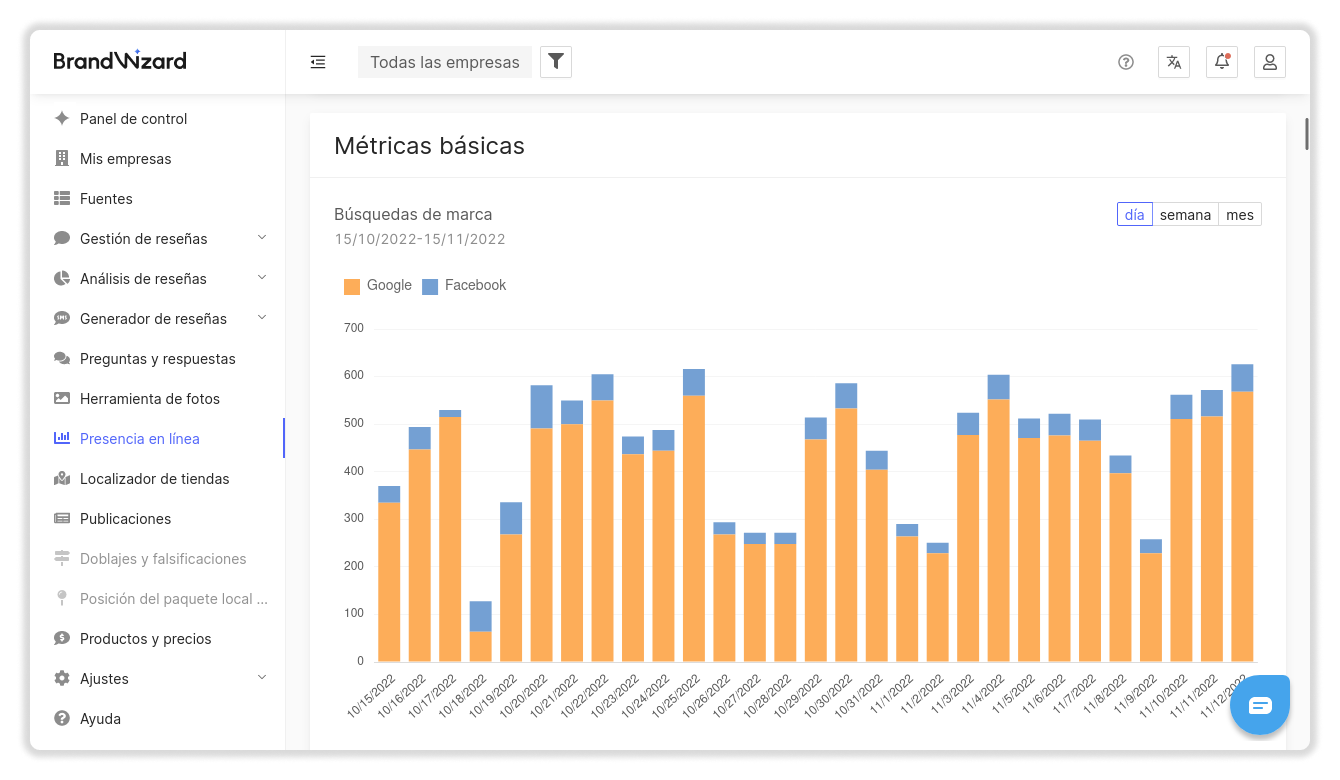
Task: Open the user profile icon
Action: [x=1270, y=62]
